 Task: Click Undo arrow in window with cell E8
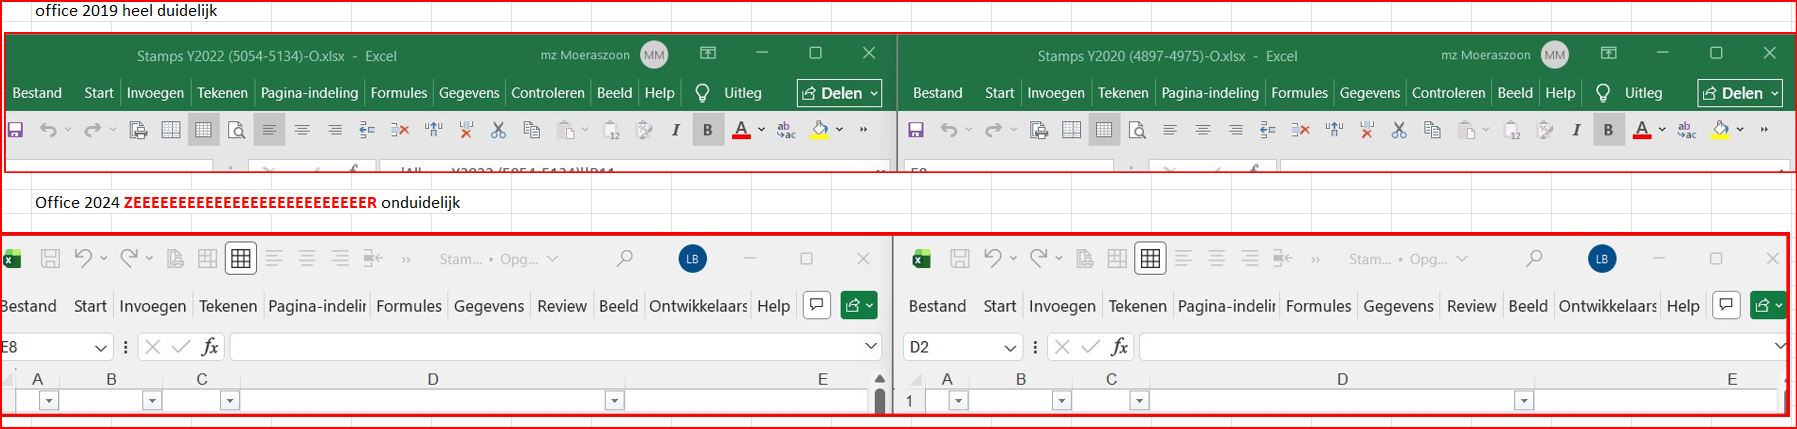click(x=83, y=259)
